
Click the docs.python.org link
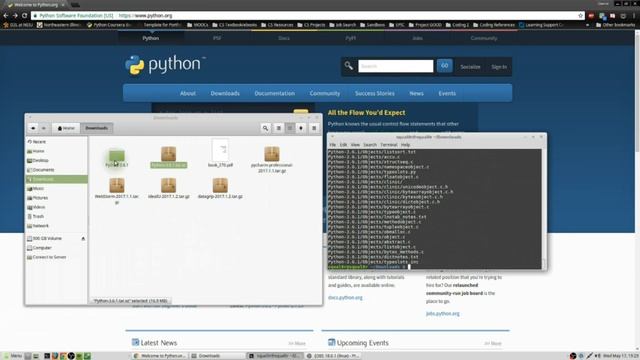pyautogui.click(x=345, y=298)
